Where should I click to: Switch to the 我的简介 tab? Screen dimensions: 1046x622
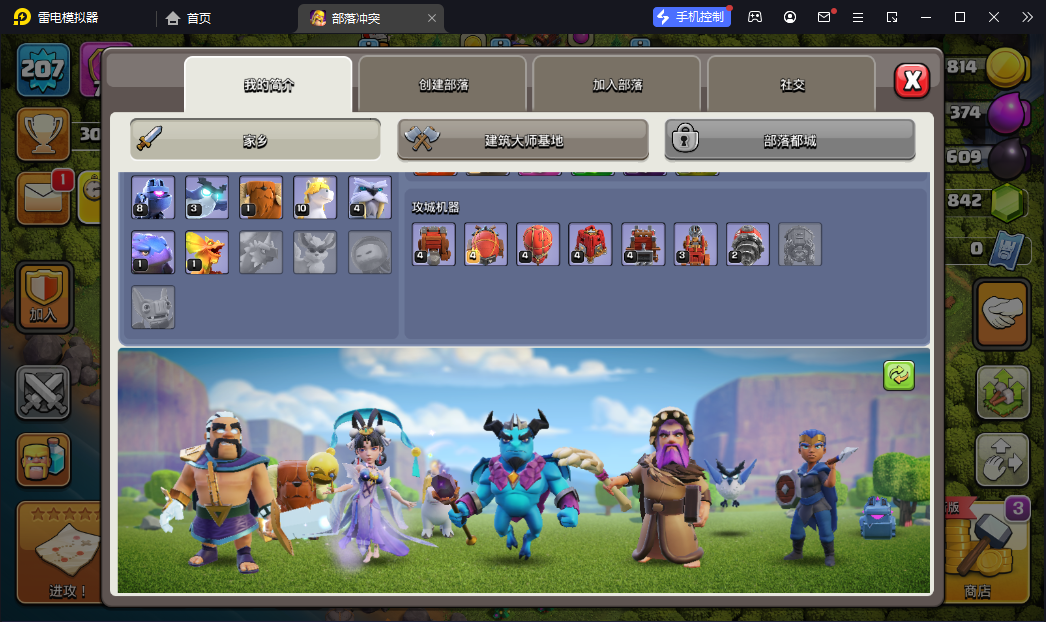click(268, 84)
